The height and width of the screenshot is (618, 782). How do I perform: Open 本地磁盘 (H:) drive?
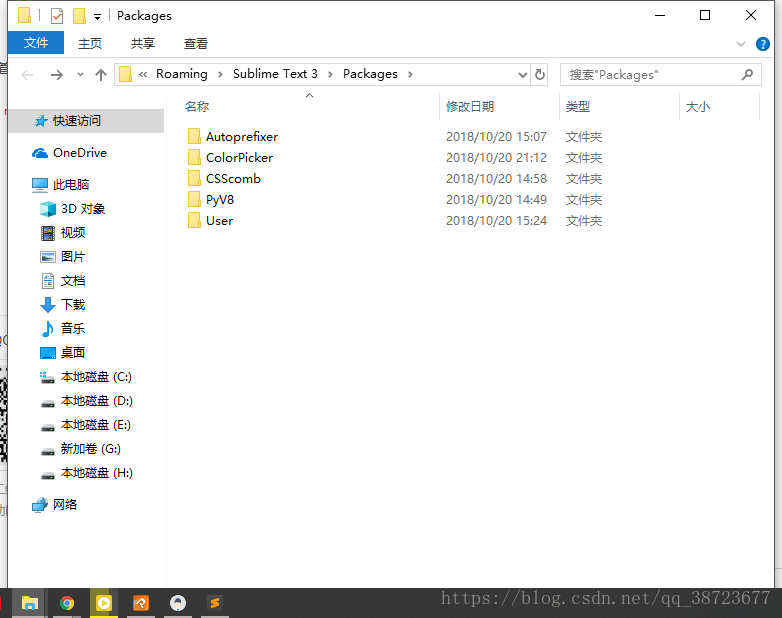point(96,472)
